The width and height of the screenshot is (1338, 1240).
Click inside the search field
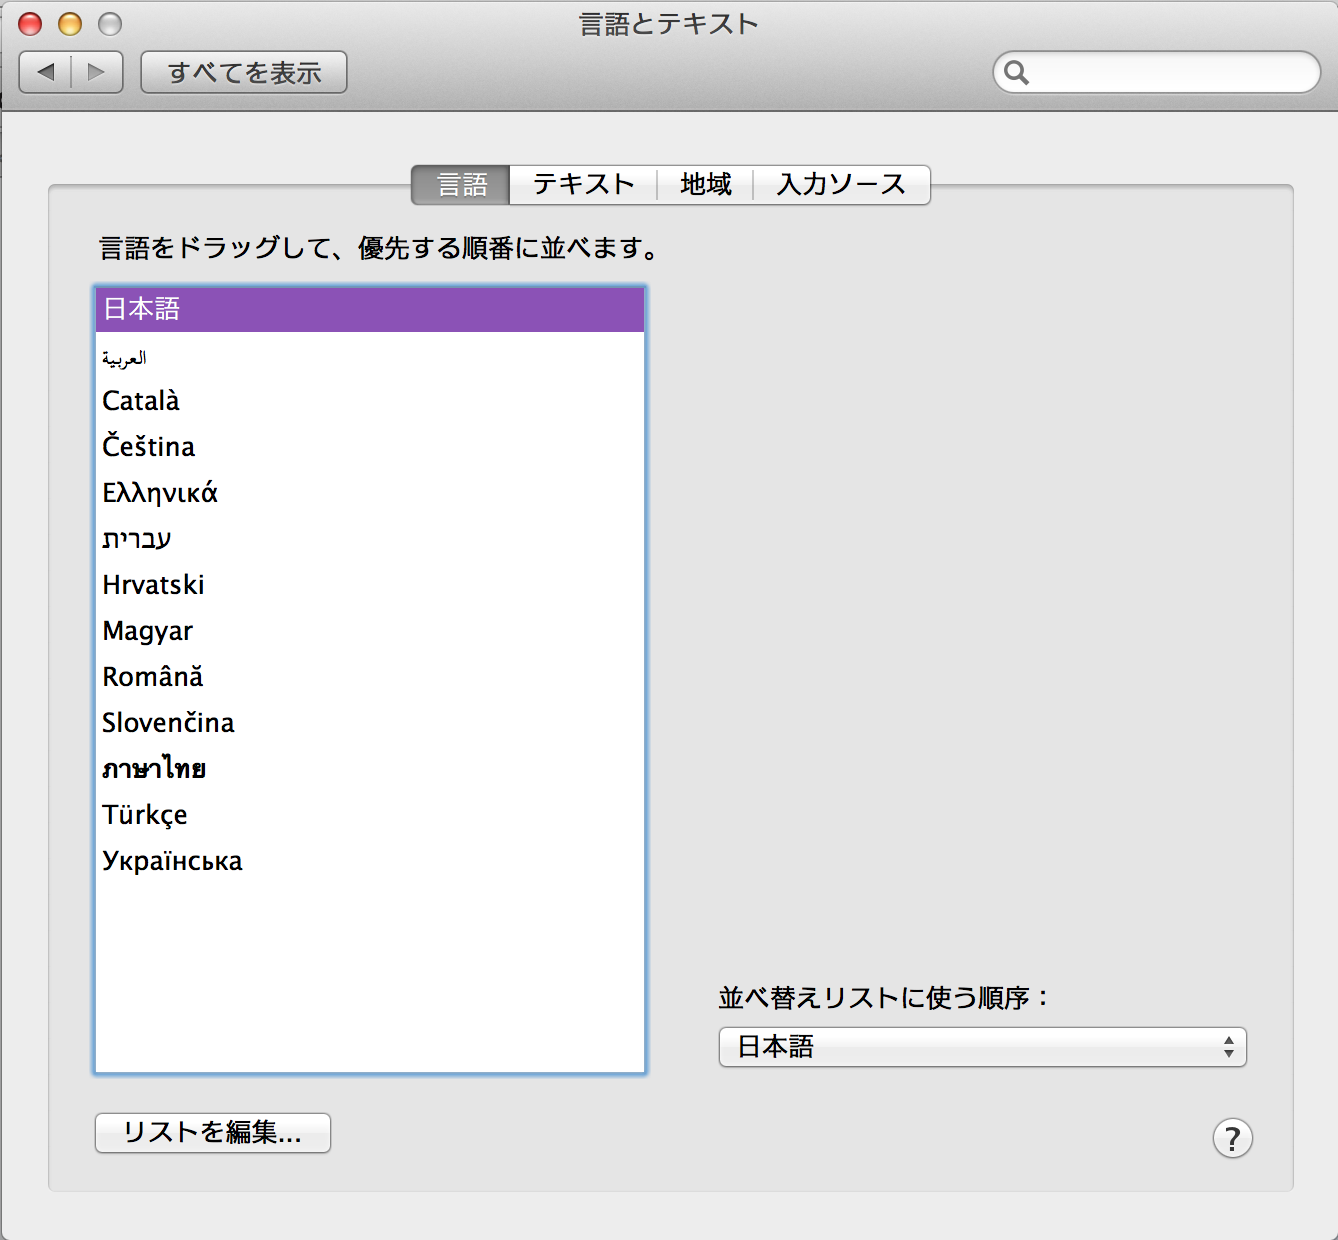coord(1170,72)
